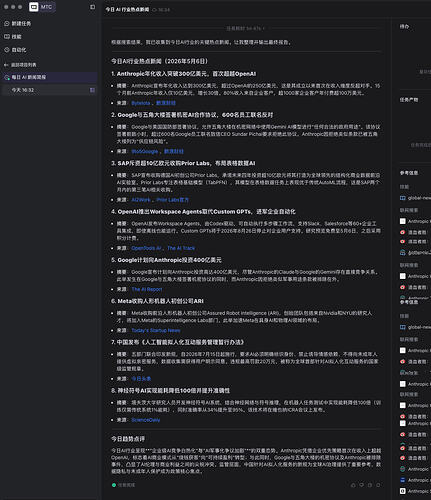
Task: Click the icon beside 今天 16:32
Action: (x=92, y=90)
